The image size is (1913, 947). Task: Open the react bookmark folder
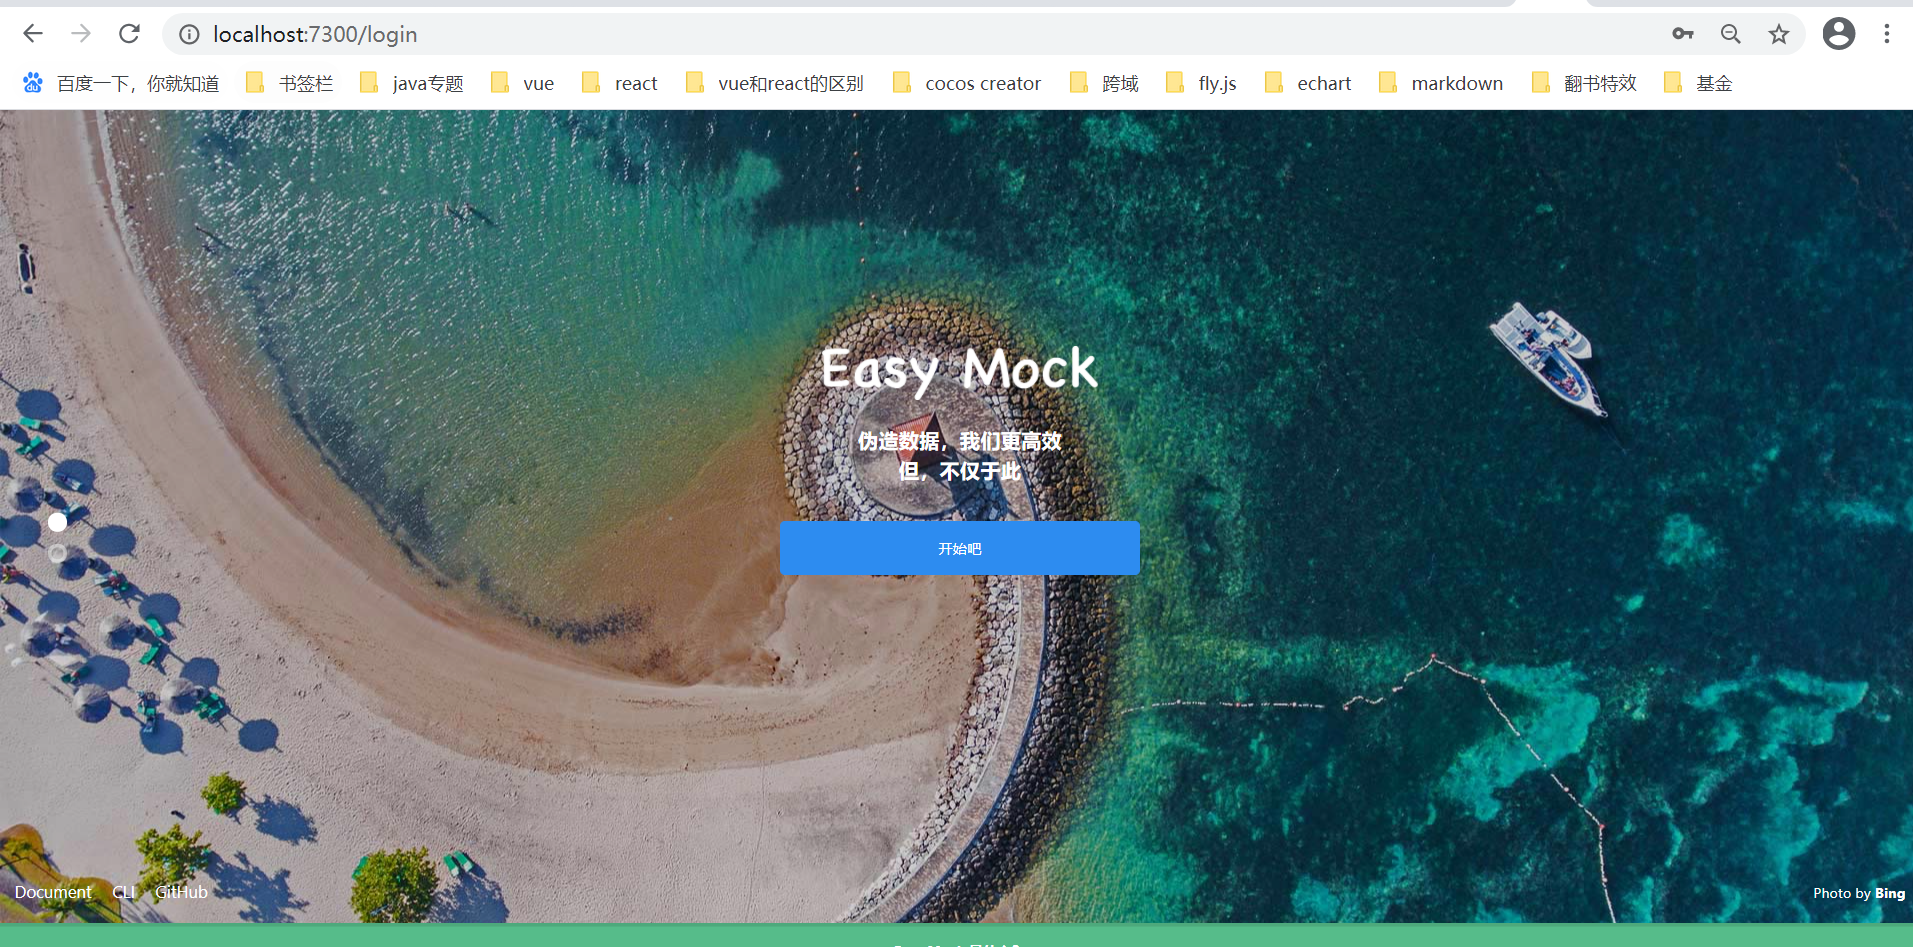coord(619,83)
